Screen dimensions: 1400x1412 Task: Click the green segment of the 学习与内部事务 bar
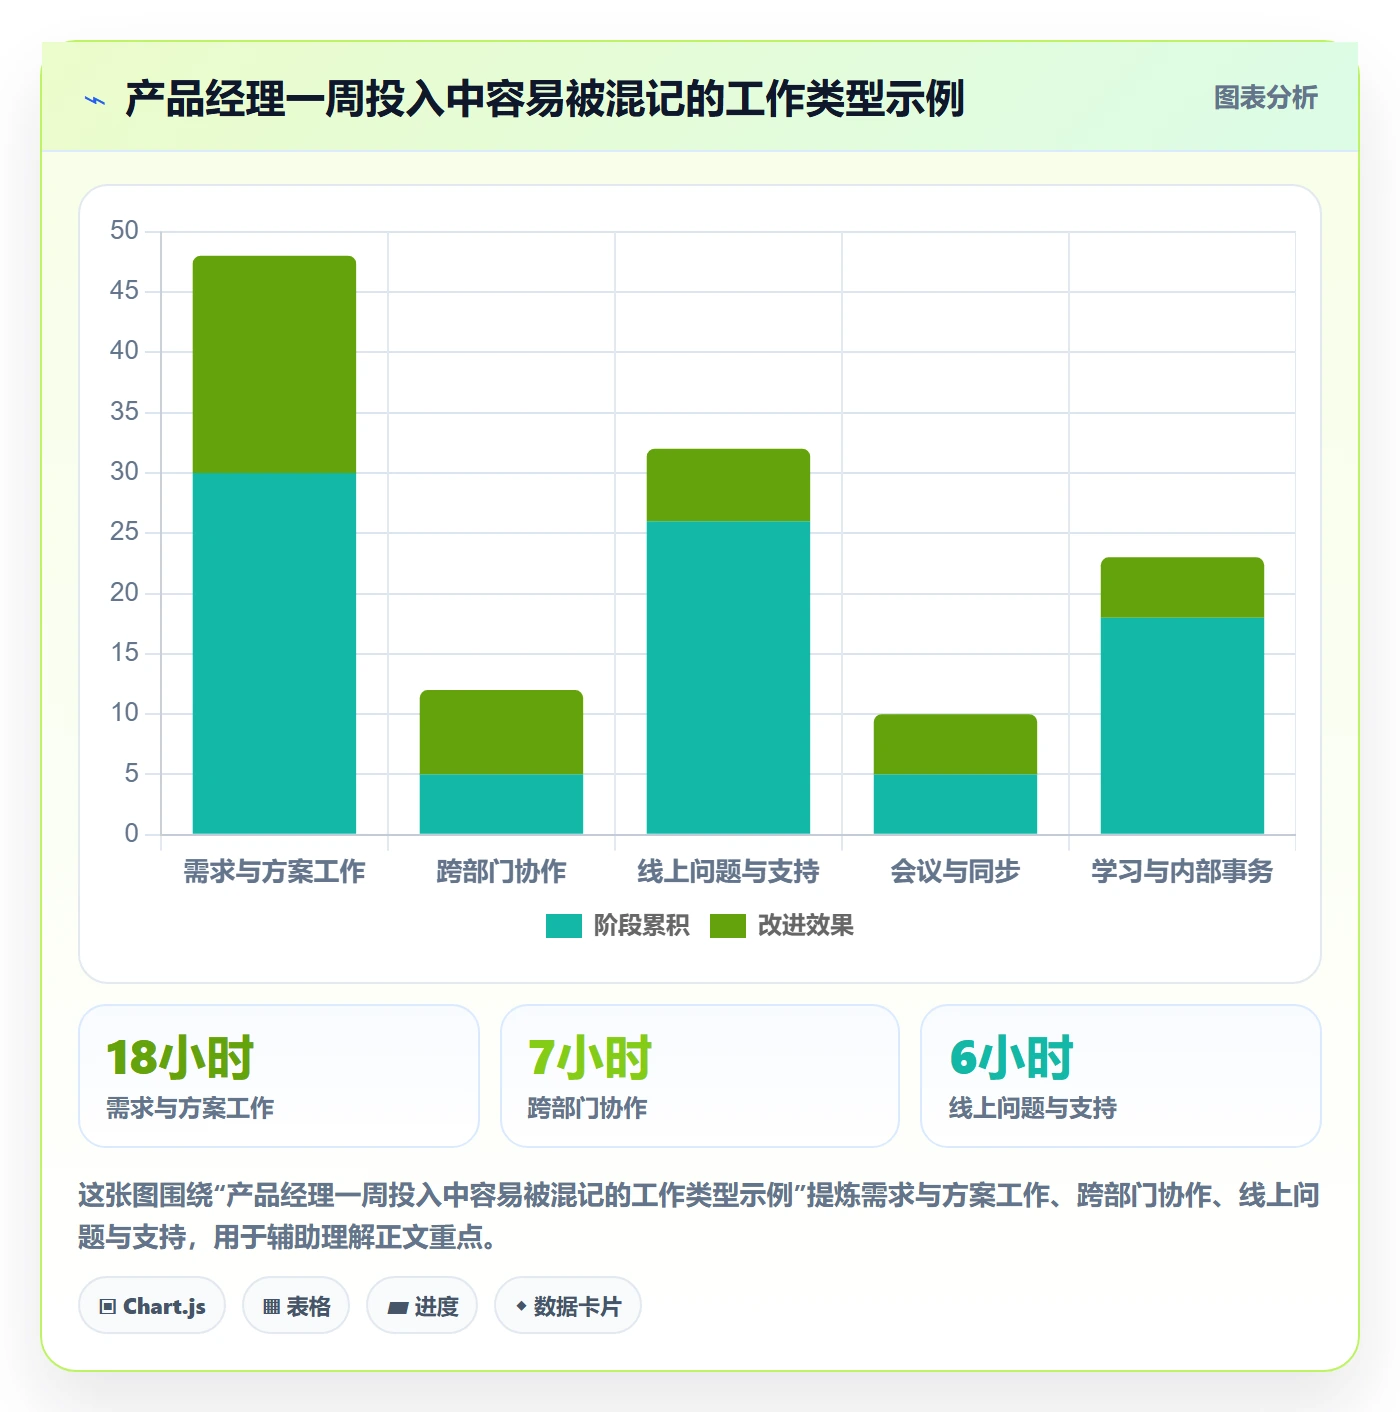(x=1182, y=587)
